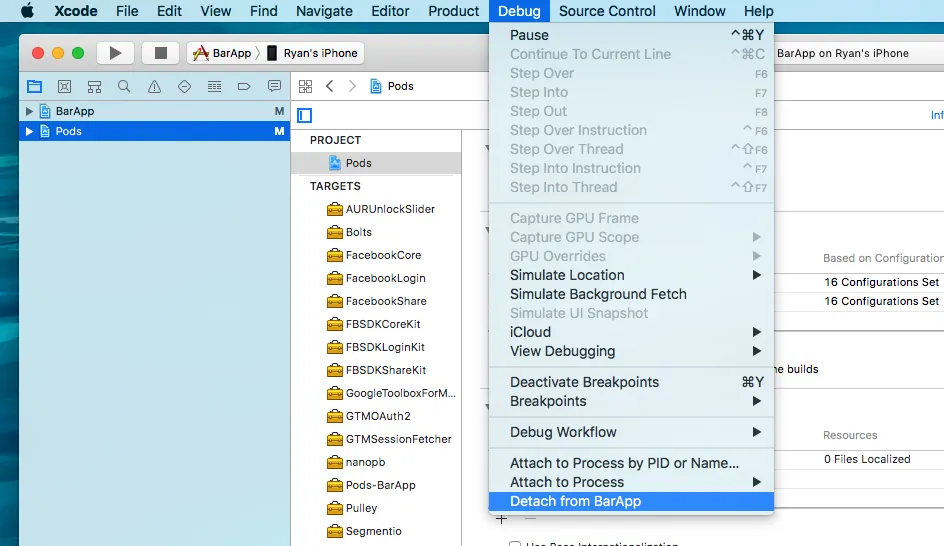Open the Window menu

click(700, 11)
